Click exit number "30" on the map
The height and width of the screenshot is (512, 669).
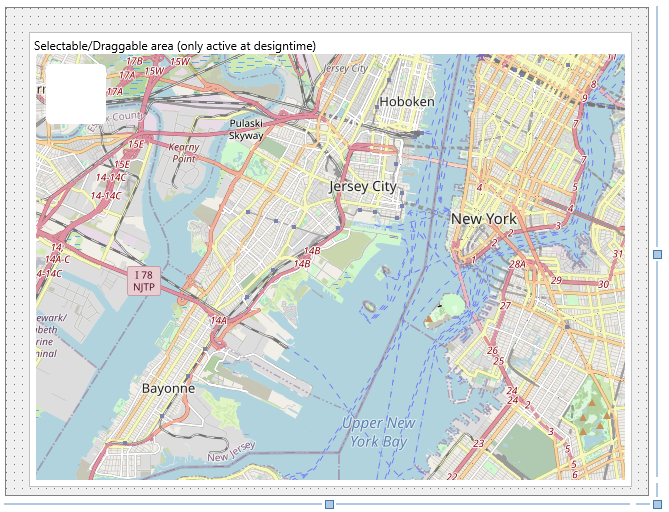click(x=603, y=284)
